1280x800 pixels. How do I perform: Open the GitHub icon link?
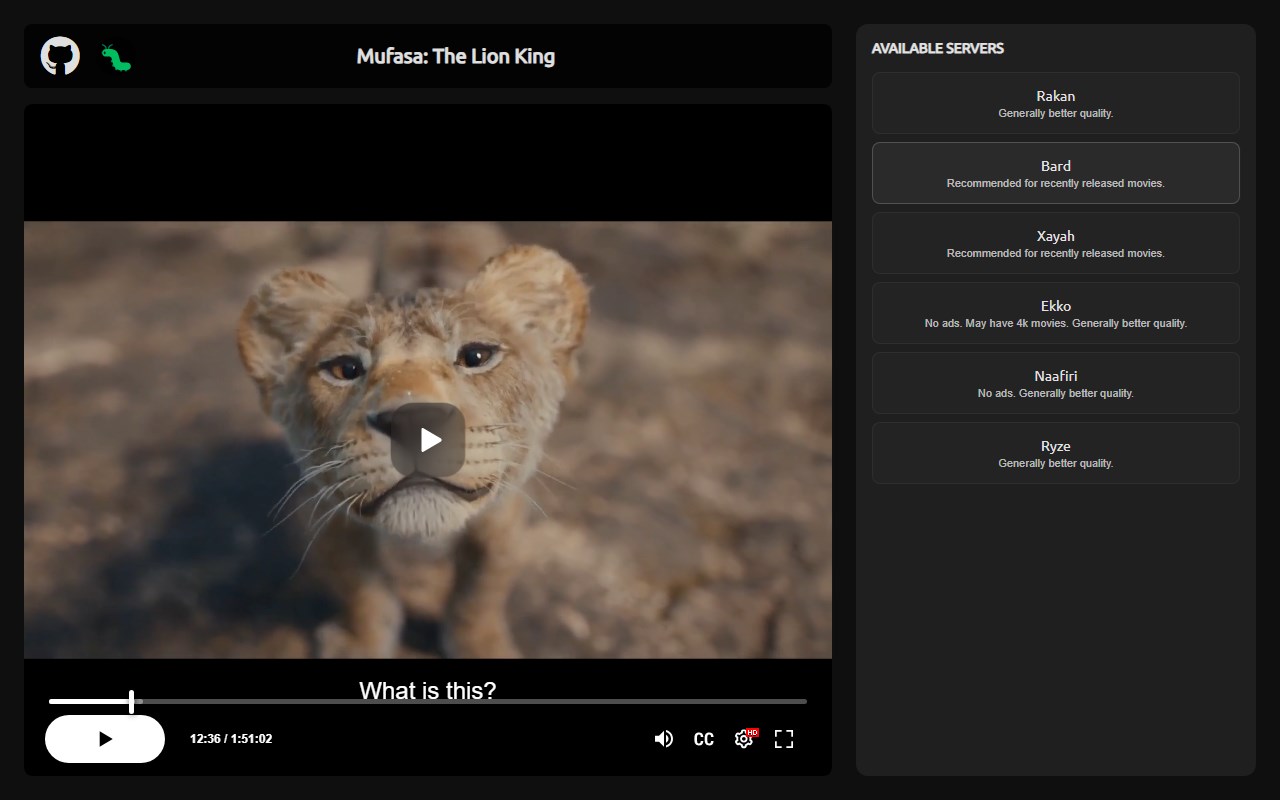click(x=60, y=56)
